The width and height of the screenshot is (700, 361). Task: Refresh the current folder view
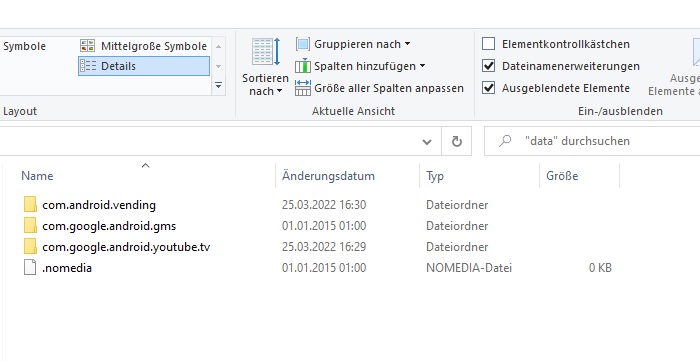point(456,142)
